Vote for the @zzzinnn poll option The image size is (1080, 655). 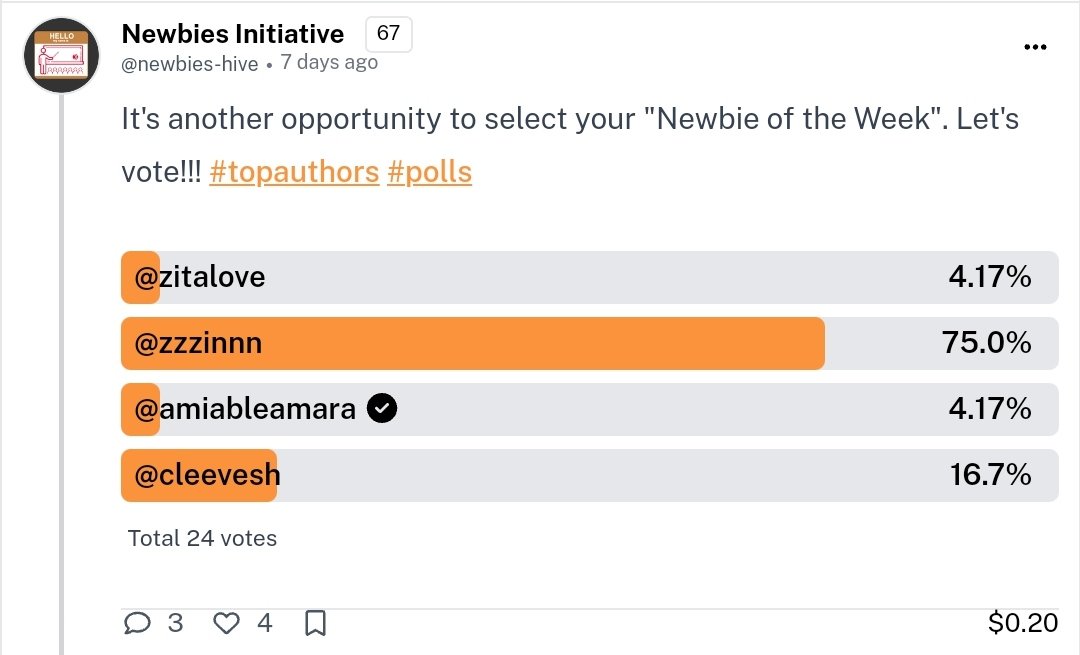point(590,343)
